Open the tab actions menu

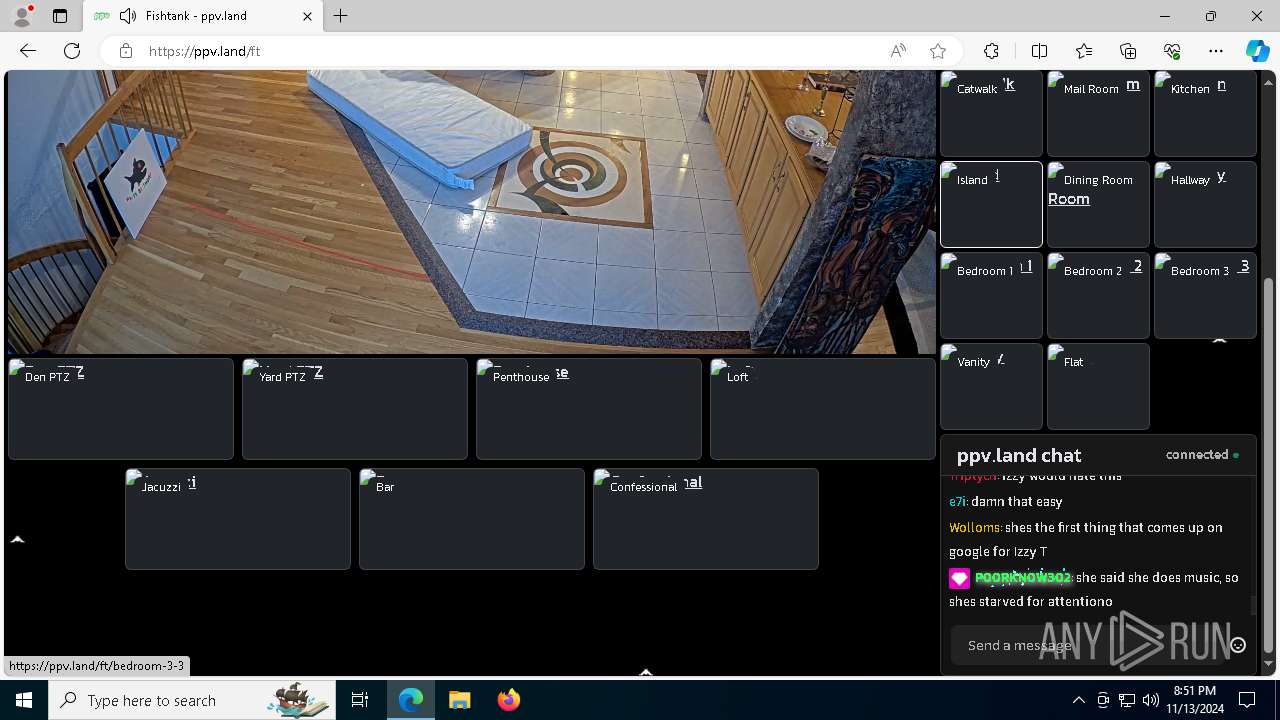click(x=60, y=16)
